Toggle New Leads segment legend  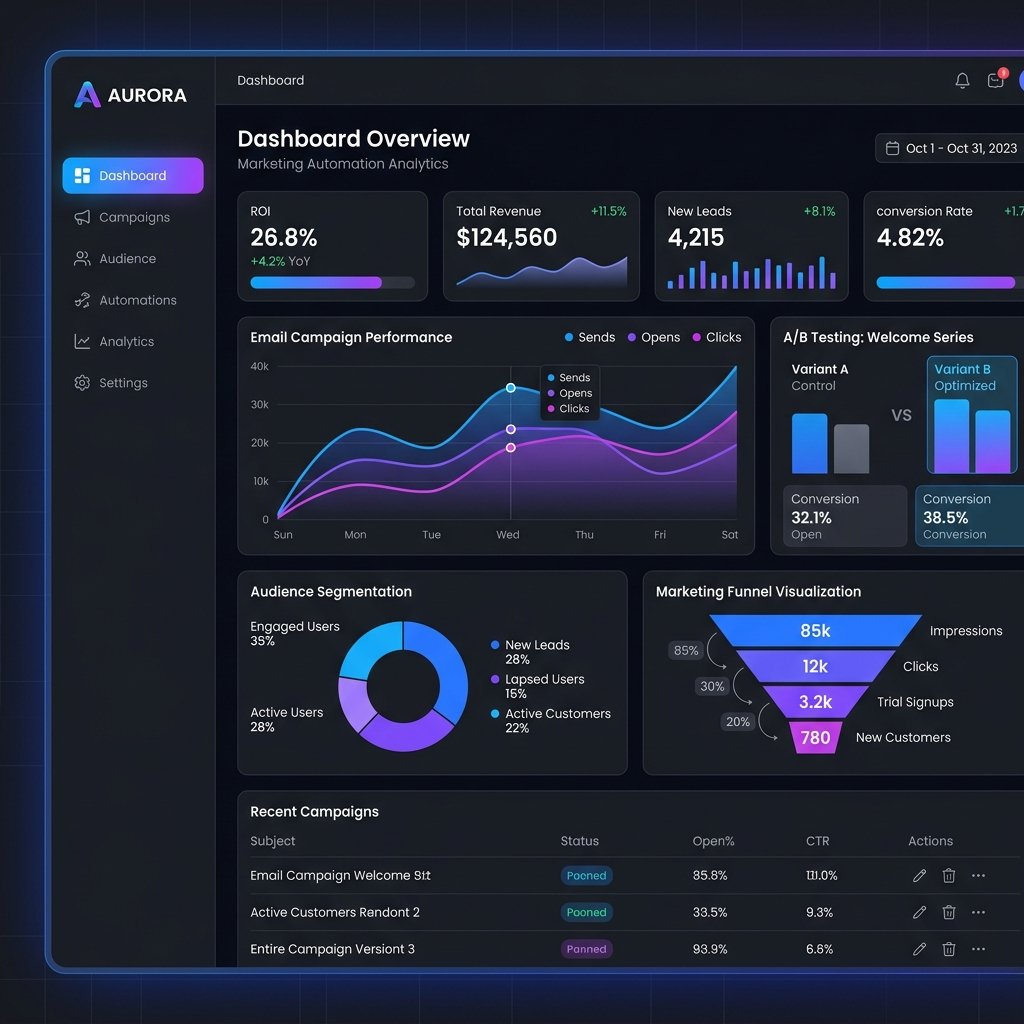pos(530,652)
